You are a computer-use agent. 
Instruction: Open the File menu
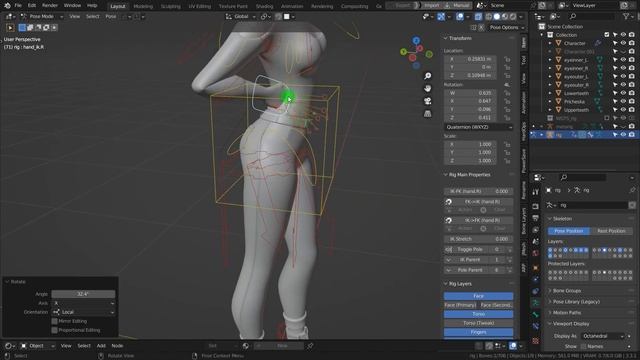[x=18, y=6]
